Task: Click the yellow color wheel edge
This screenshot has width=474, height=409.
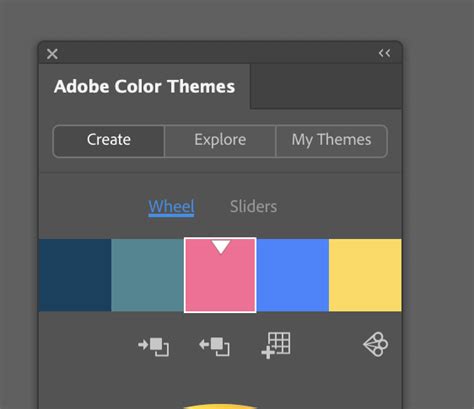Action: point(220,406)
